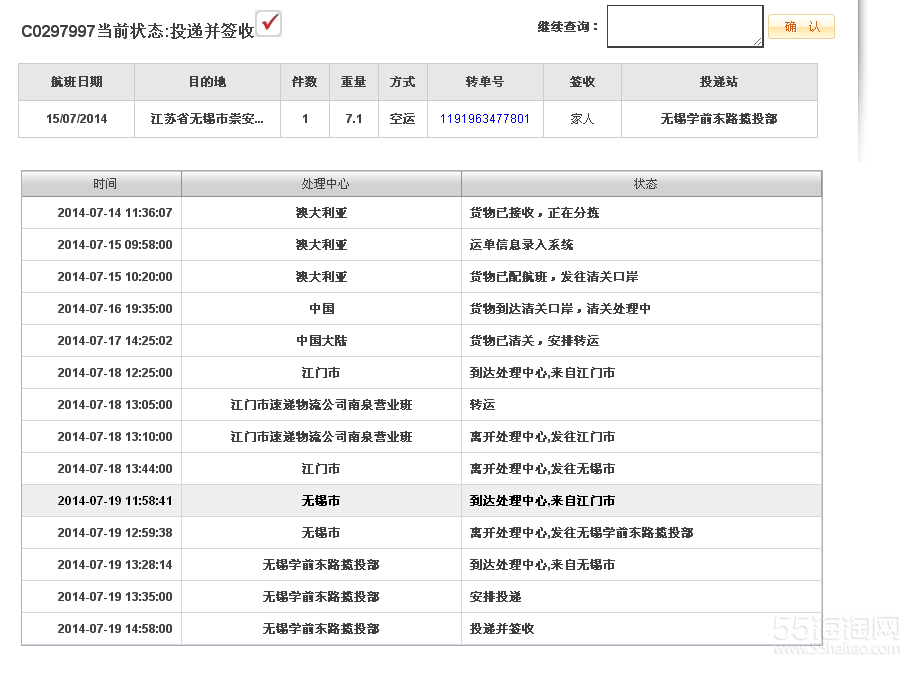Select the flight date 15/07/2014 cell
Screen dimensions: 906x685
coord(77,119)
